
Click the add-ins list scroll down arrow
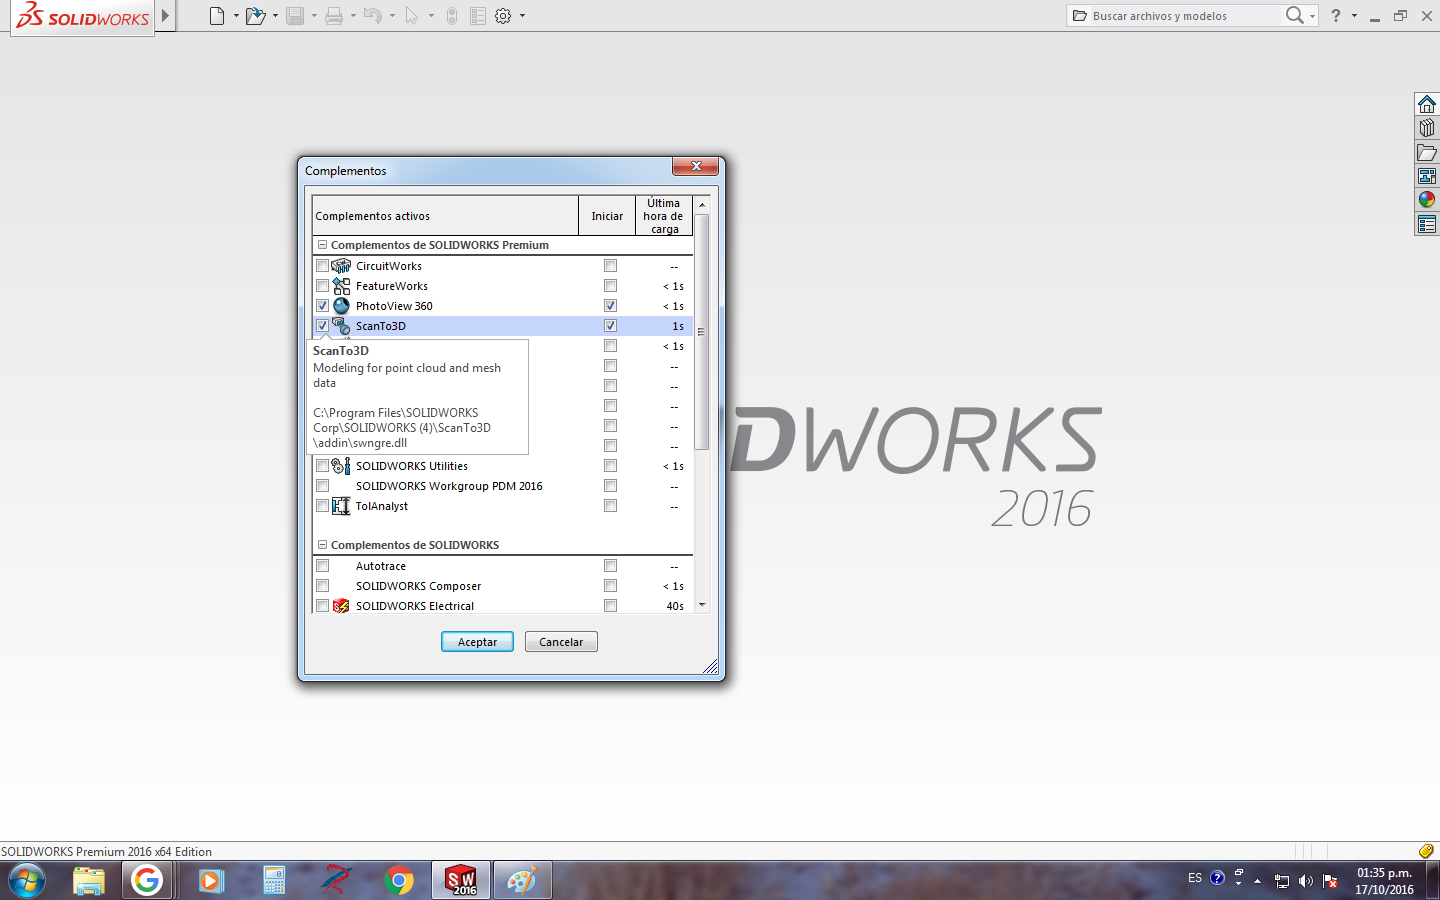(x=702, y=605)
